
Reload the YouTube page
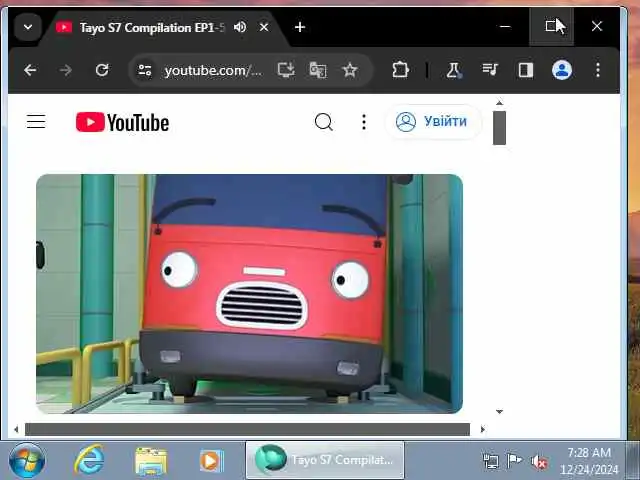102,70
